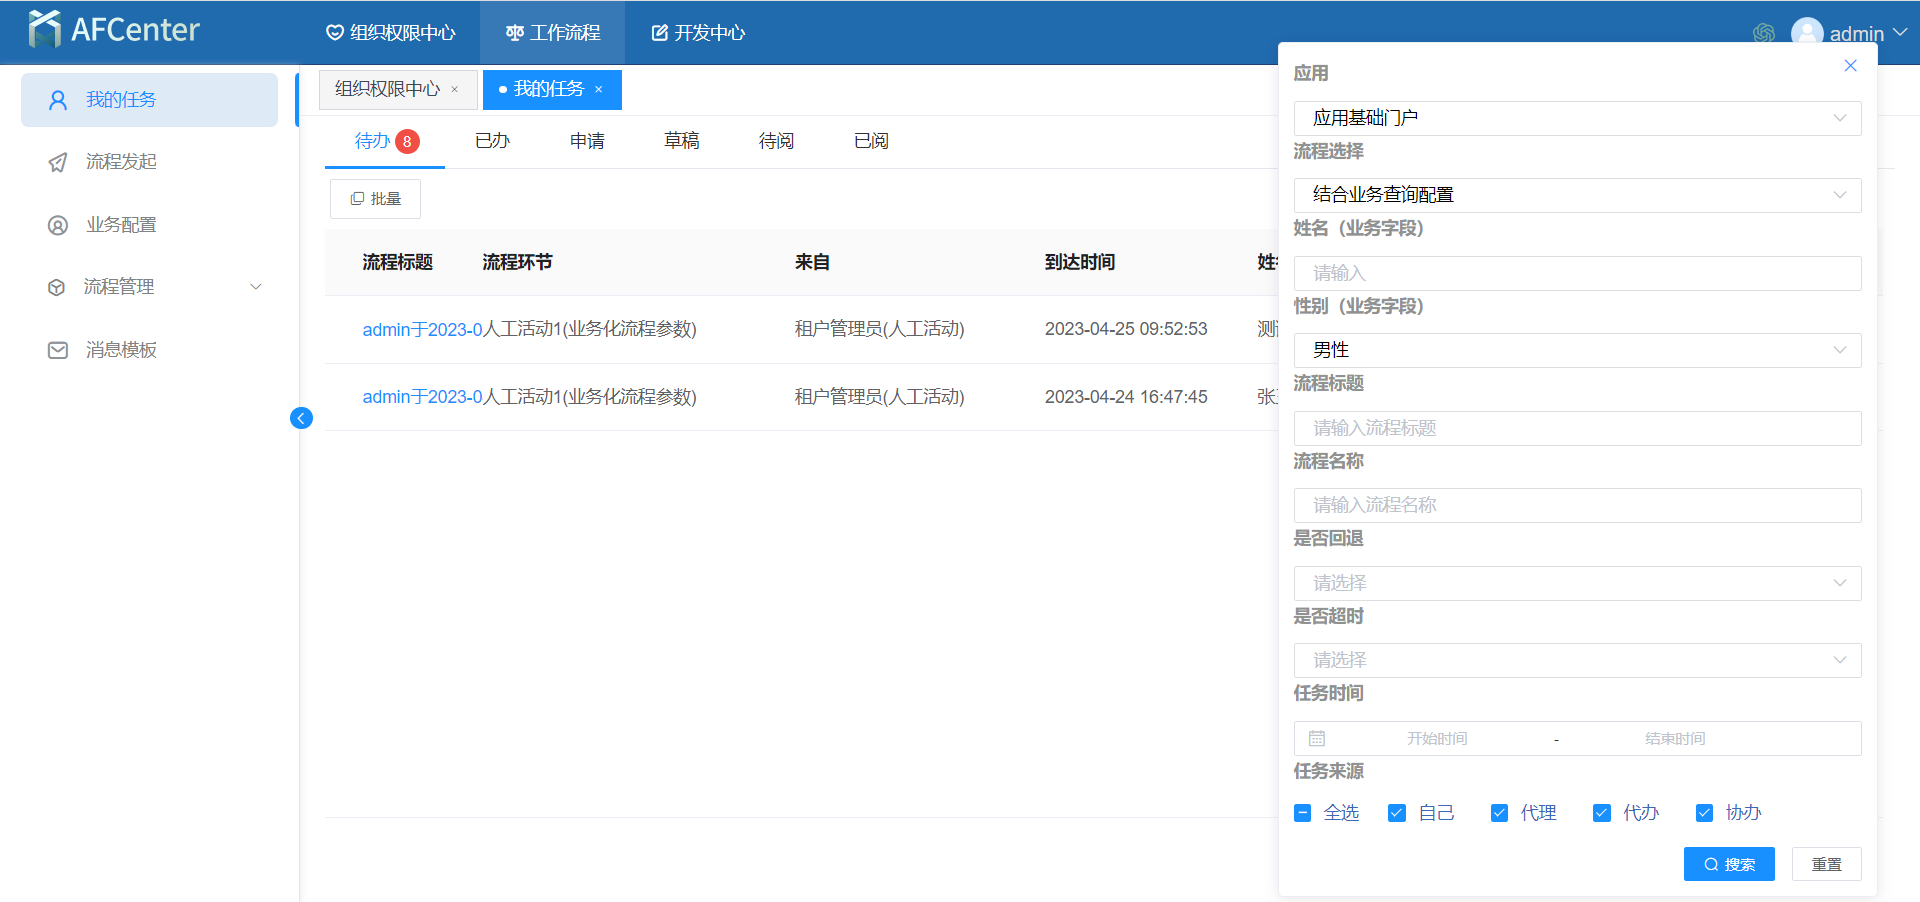The width and height of the screenshot is (1920, 902).
Task: Close the search filter panel
Action: click(x=1850, y=66)
